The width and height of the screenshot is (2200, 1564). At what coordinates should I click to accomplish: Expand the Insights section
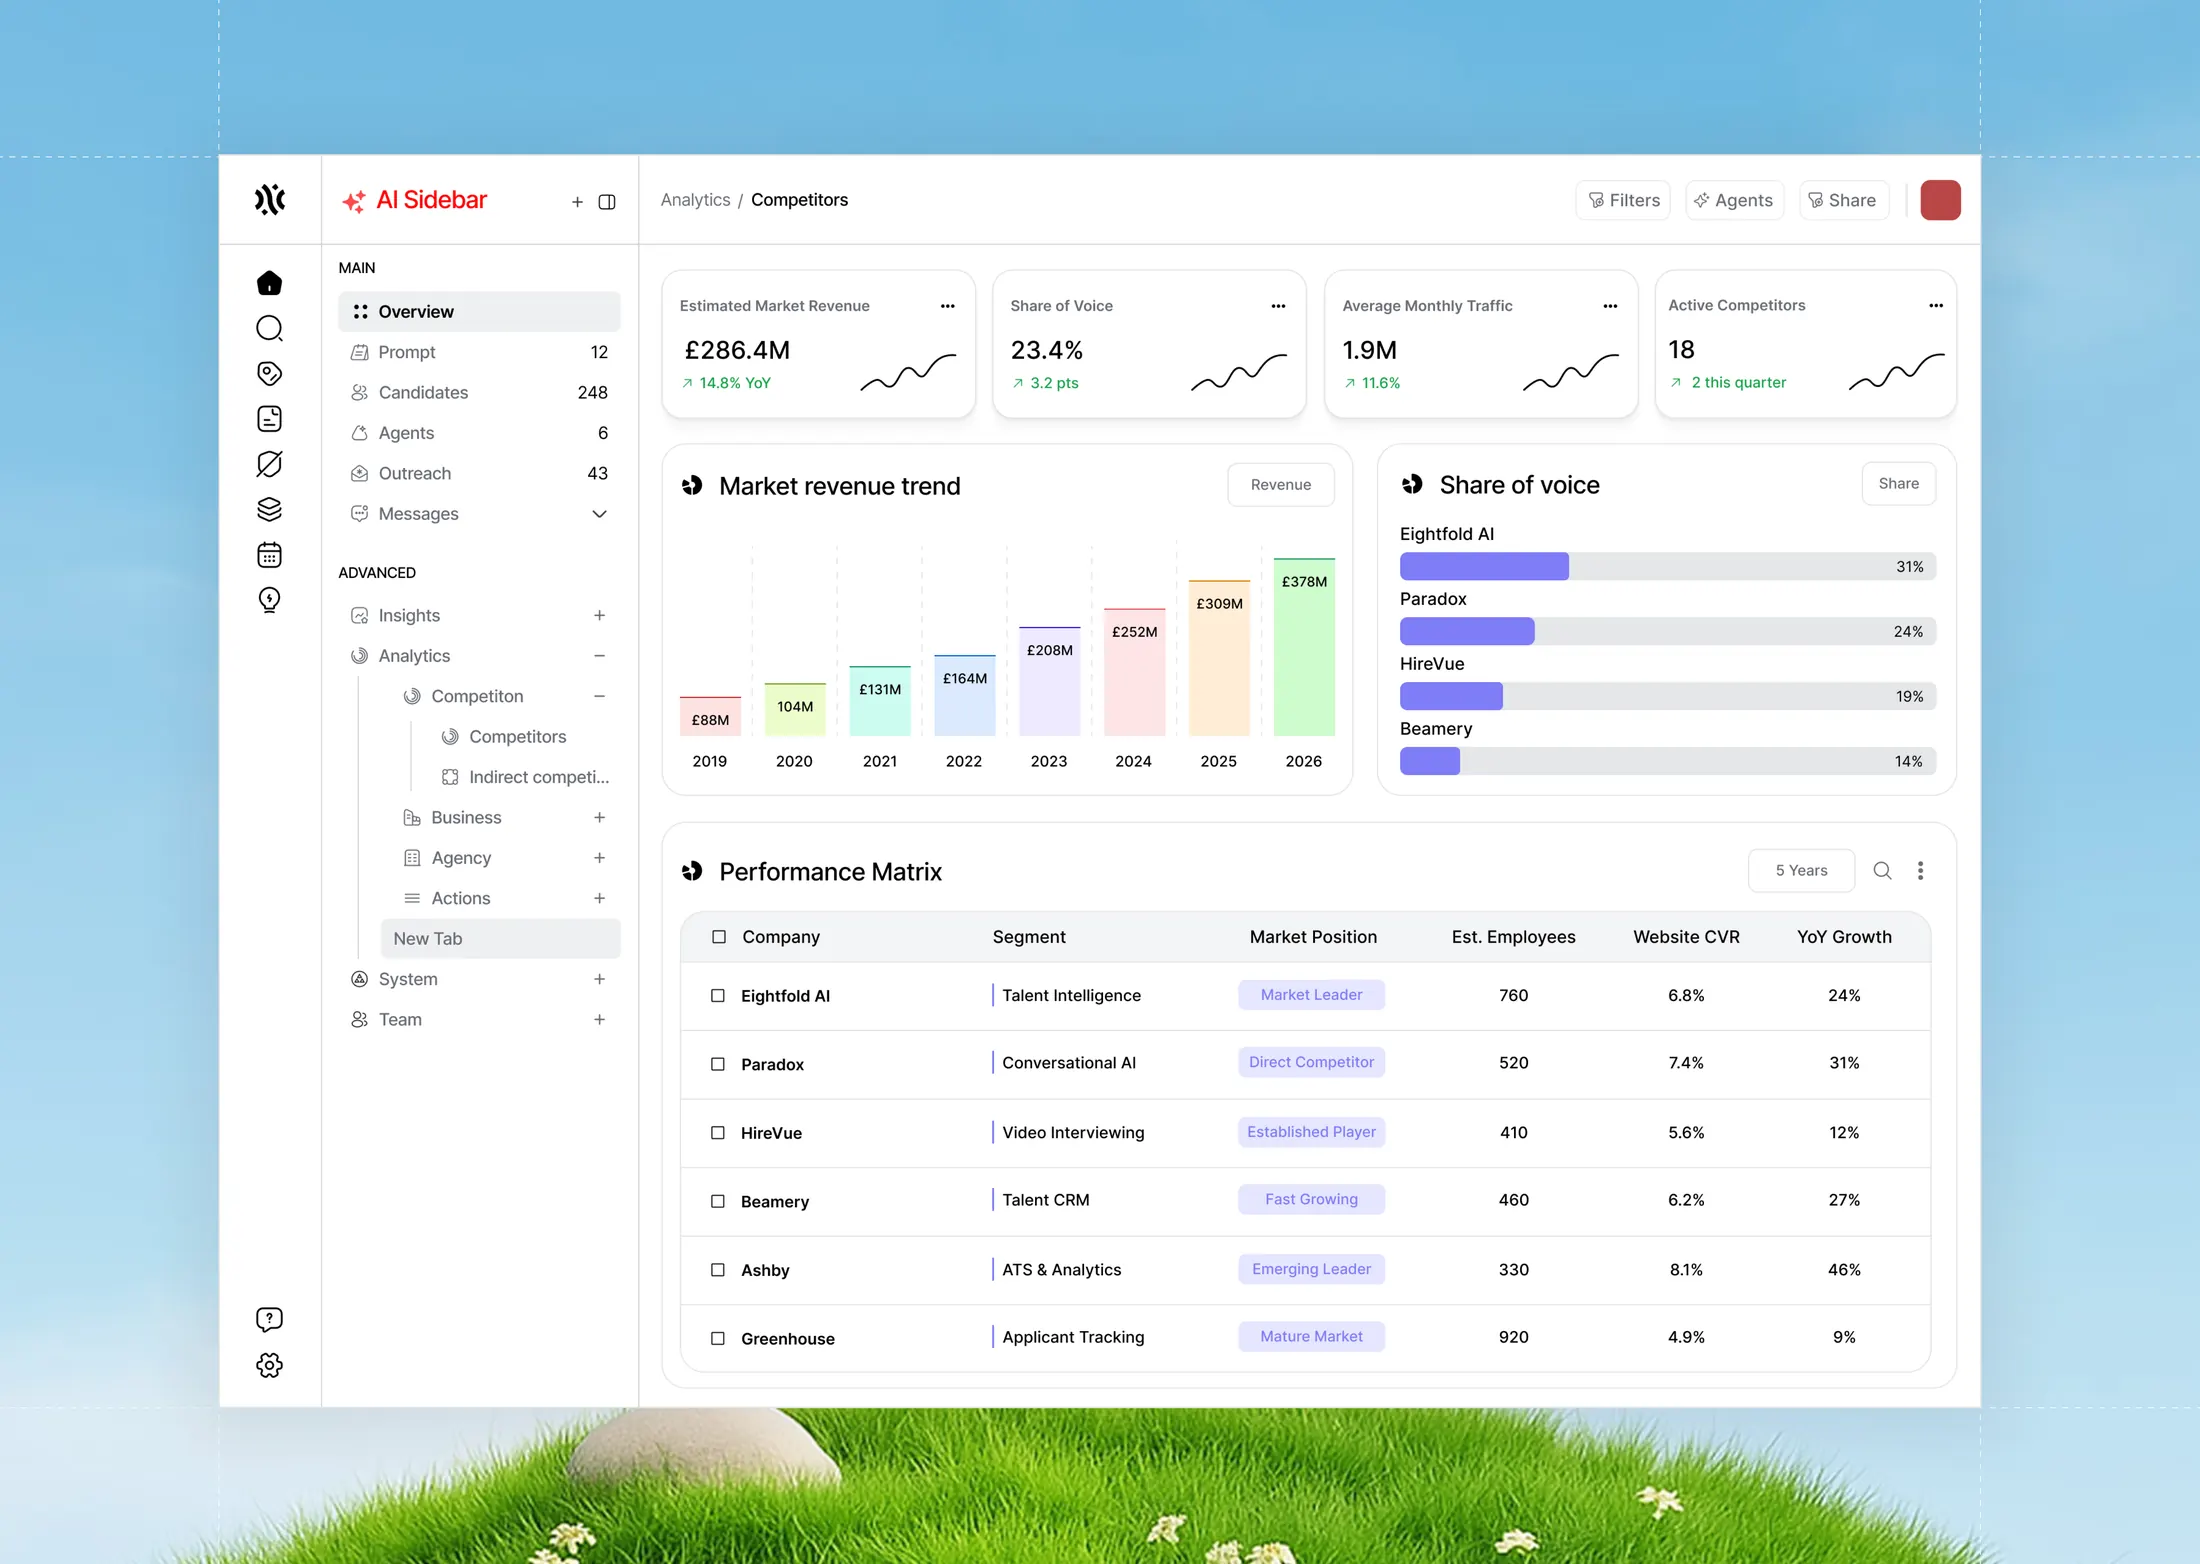click(x=600, y=616)
